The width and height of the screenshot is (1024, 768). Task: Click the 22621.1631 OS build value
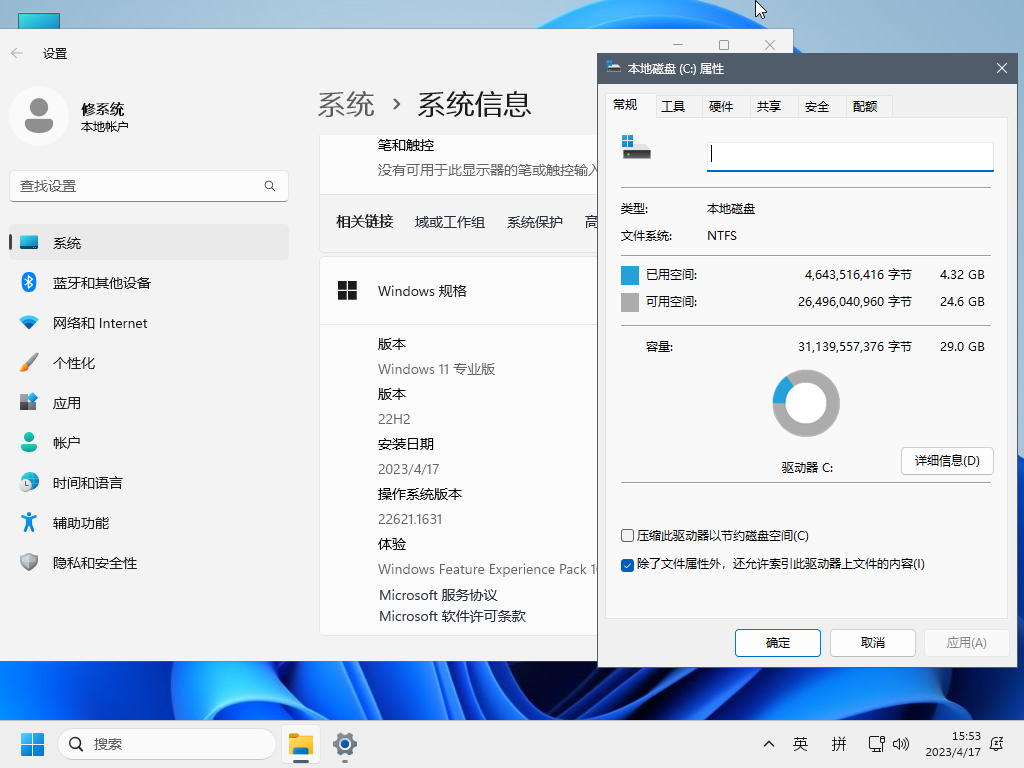(x=409, y=519)
